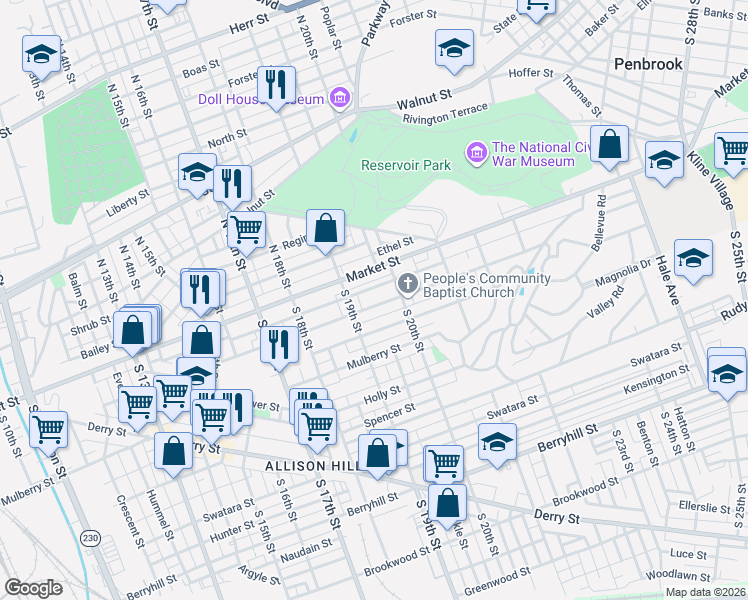The image size is (748, 600).
Task: Click the National Civil War Museum marker
Action: pos(476,153)
